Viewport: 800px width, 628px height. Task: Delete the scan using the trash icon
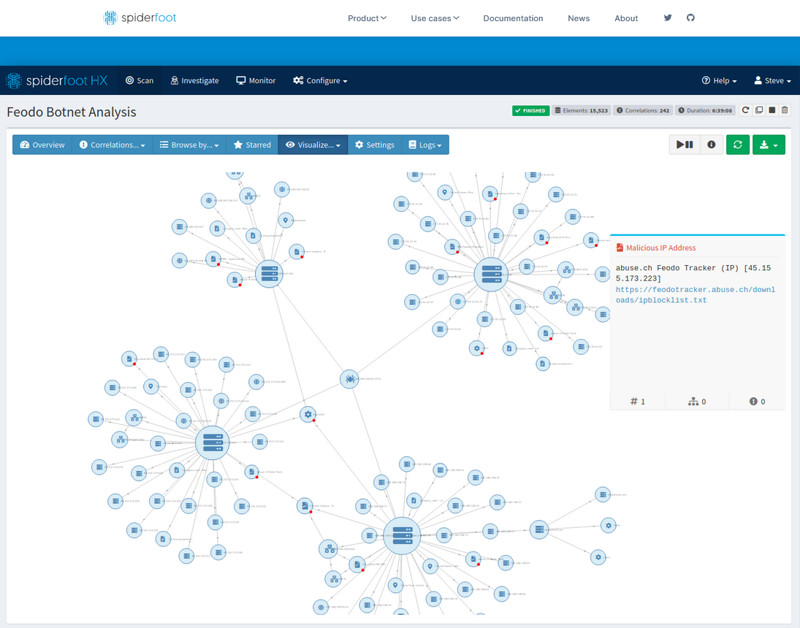pyautogui.click(x=785, y=110)
